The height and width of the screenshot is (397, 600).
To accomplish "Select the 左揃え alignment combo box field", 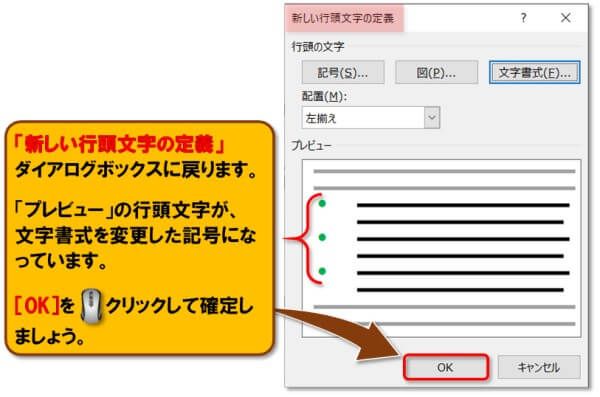I will 371,118.
